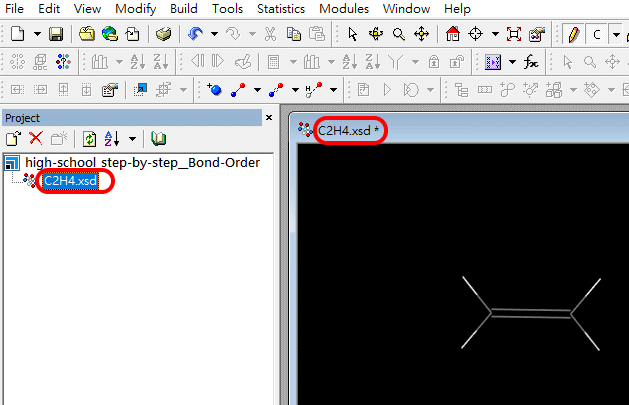Image resolution: width=629 pixels, height=405 pixels.
Task: Click the Add Atom blue sphere icon
Action: [x=214, y=89]
